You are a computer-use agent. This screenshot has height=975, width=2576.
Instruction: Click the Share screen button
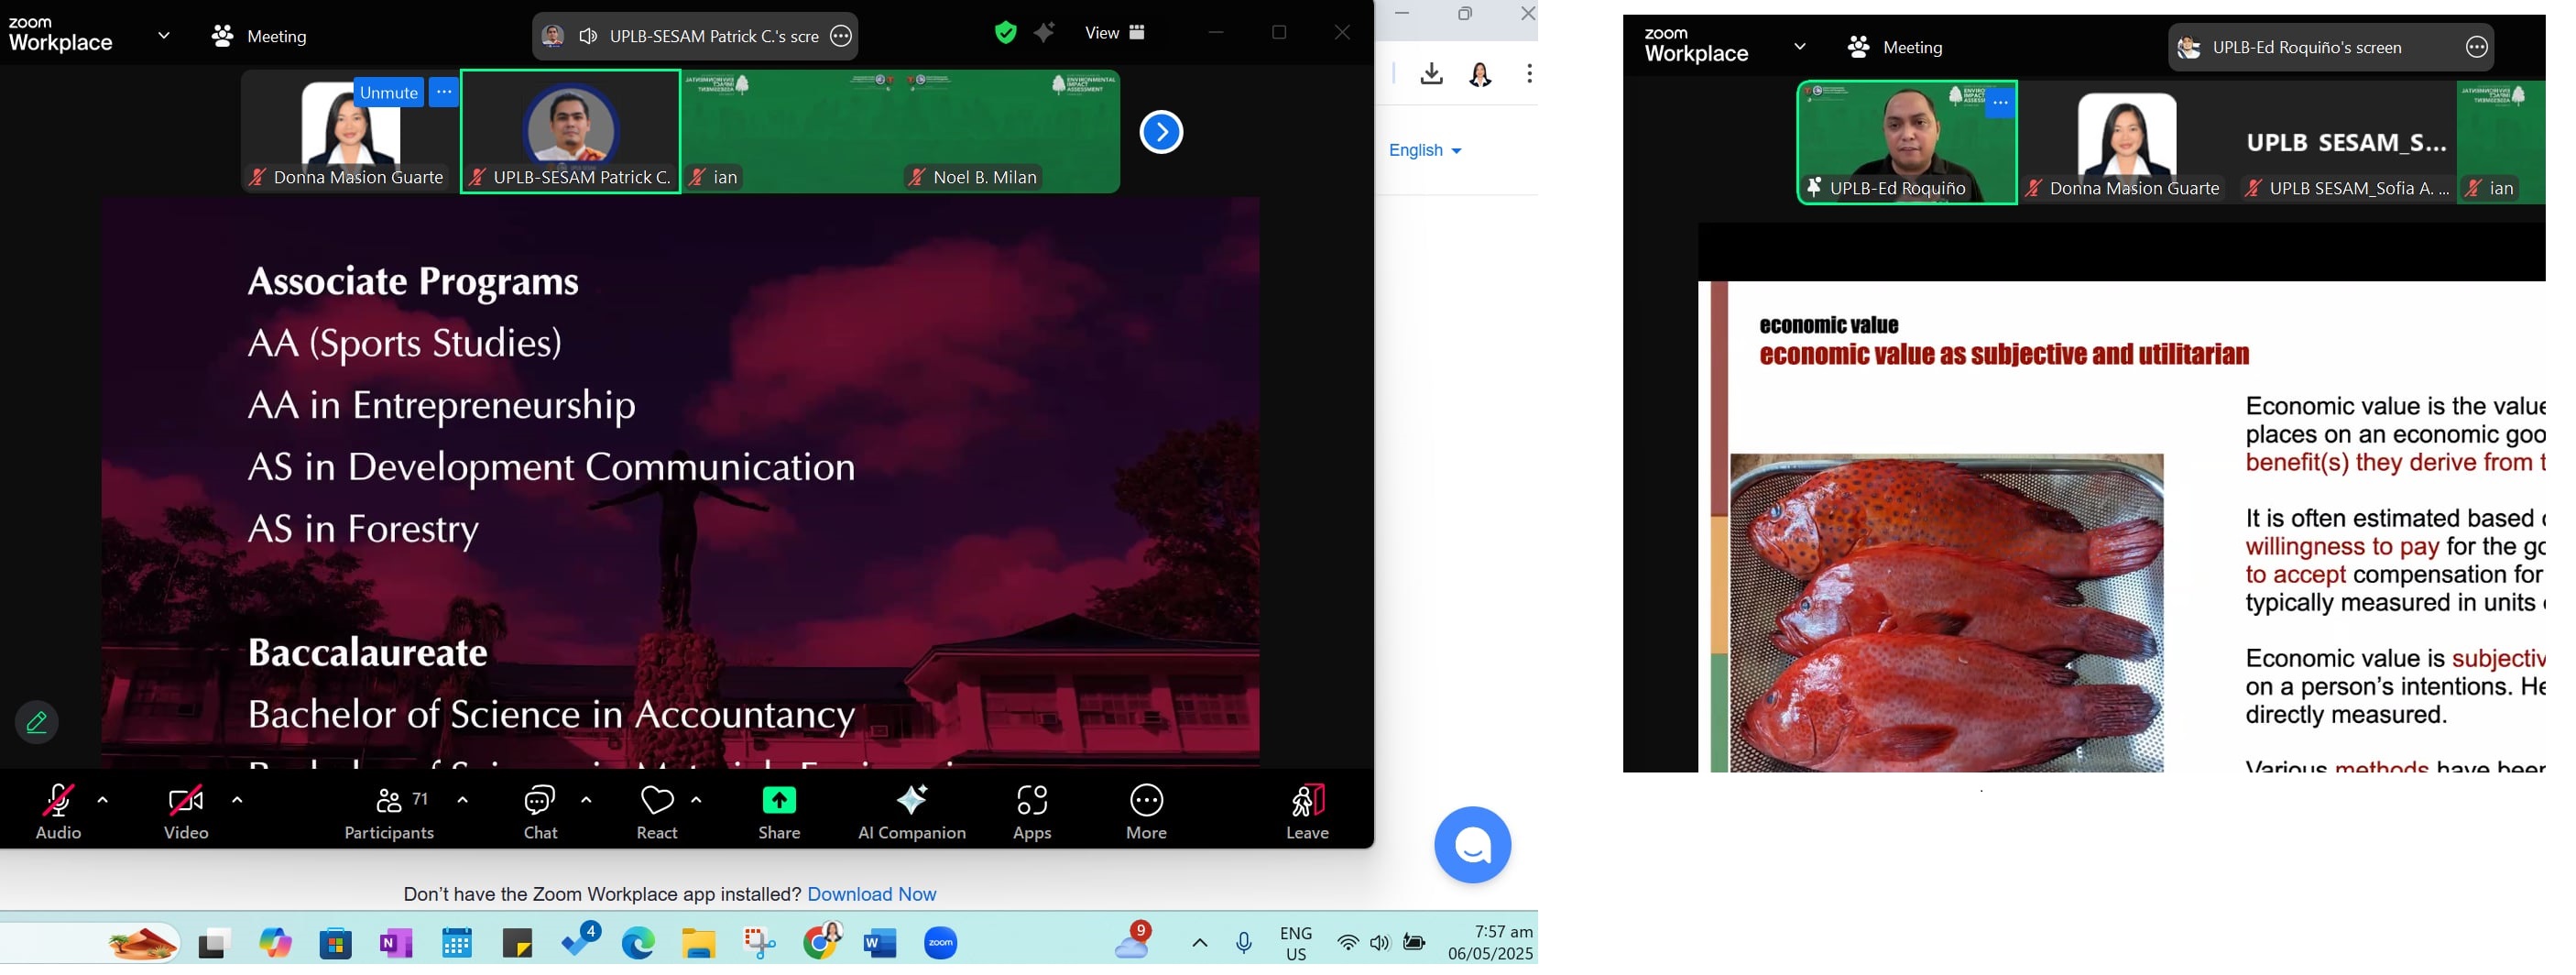pos(778,812)
